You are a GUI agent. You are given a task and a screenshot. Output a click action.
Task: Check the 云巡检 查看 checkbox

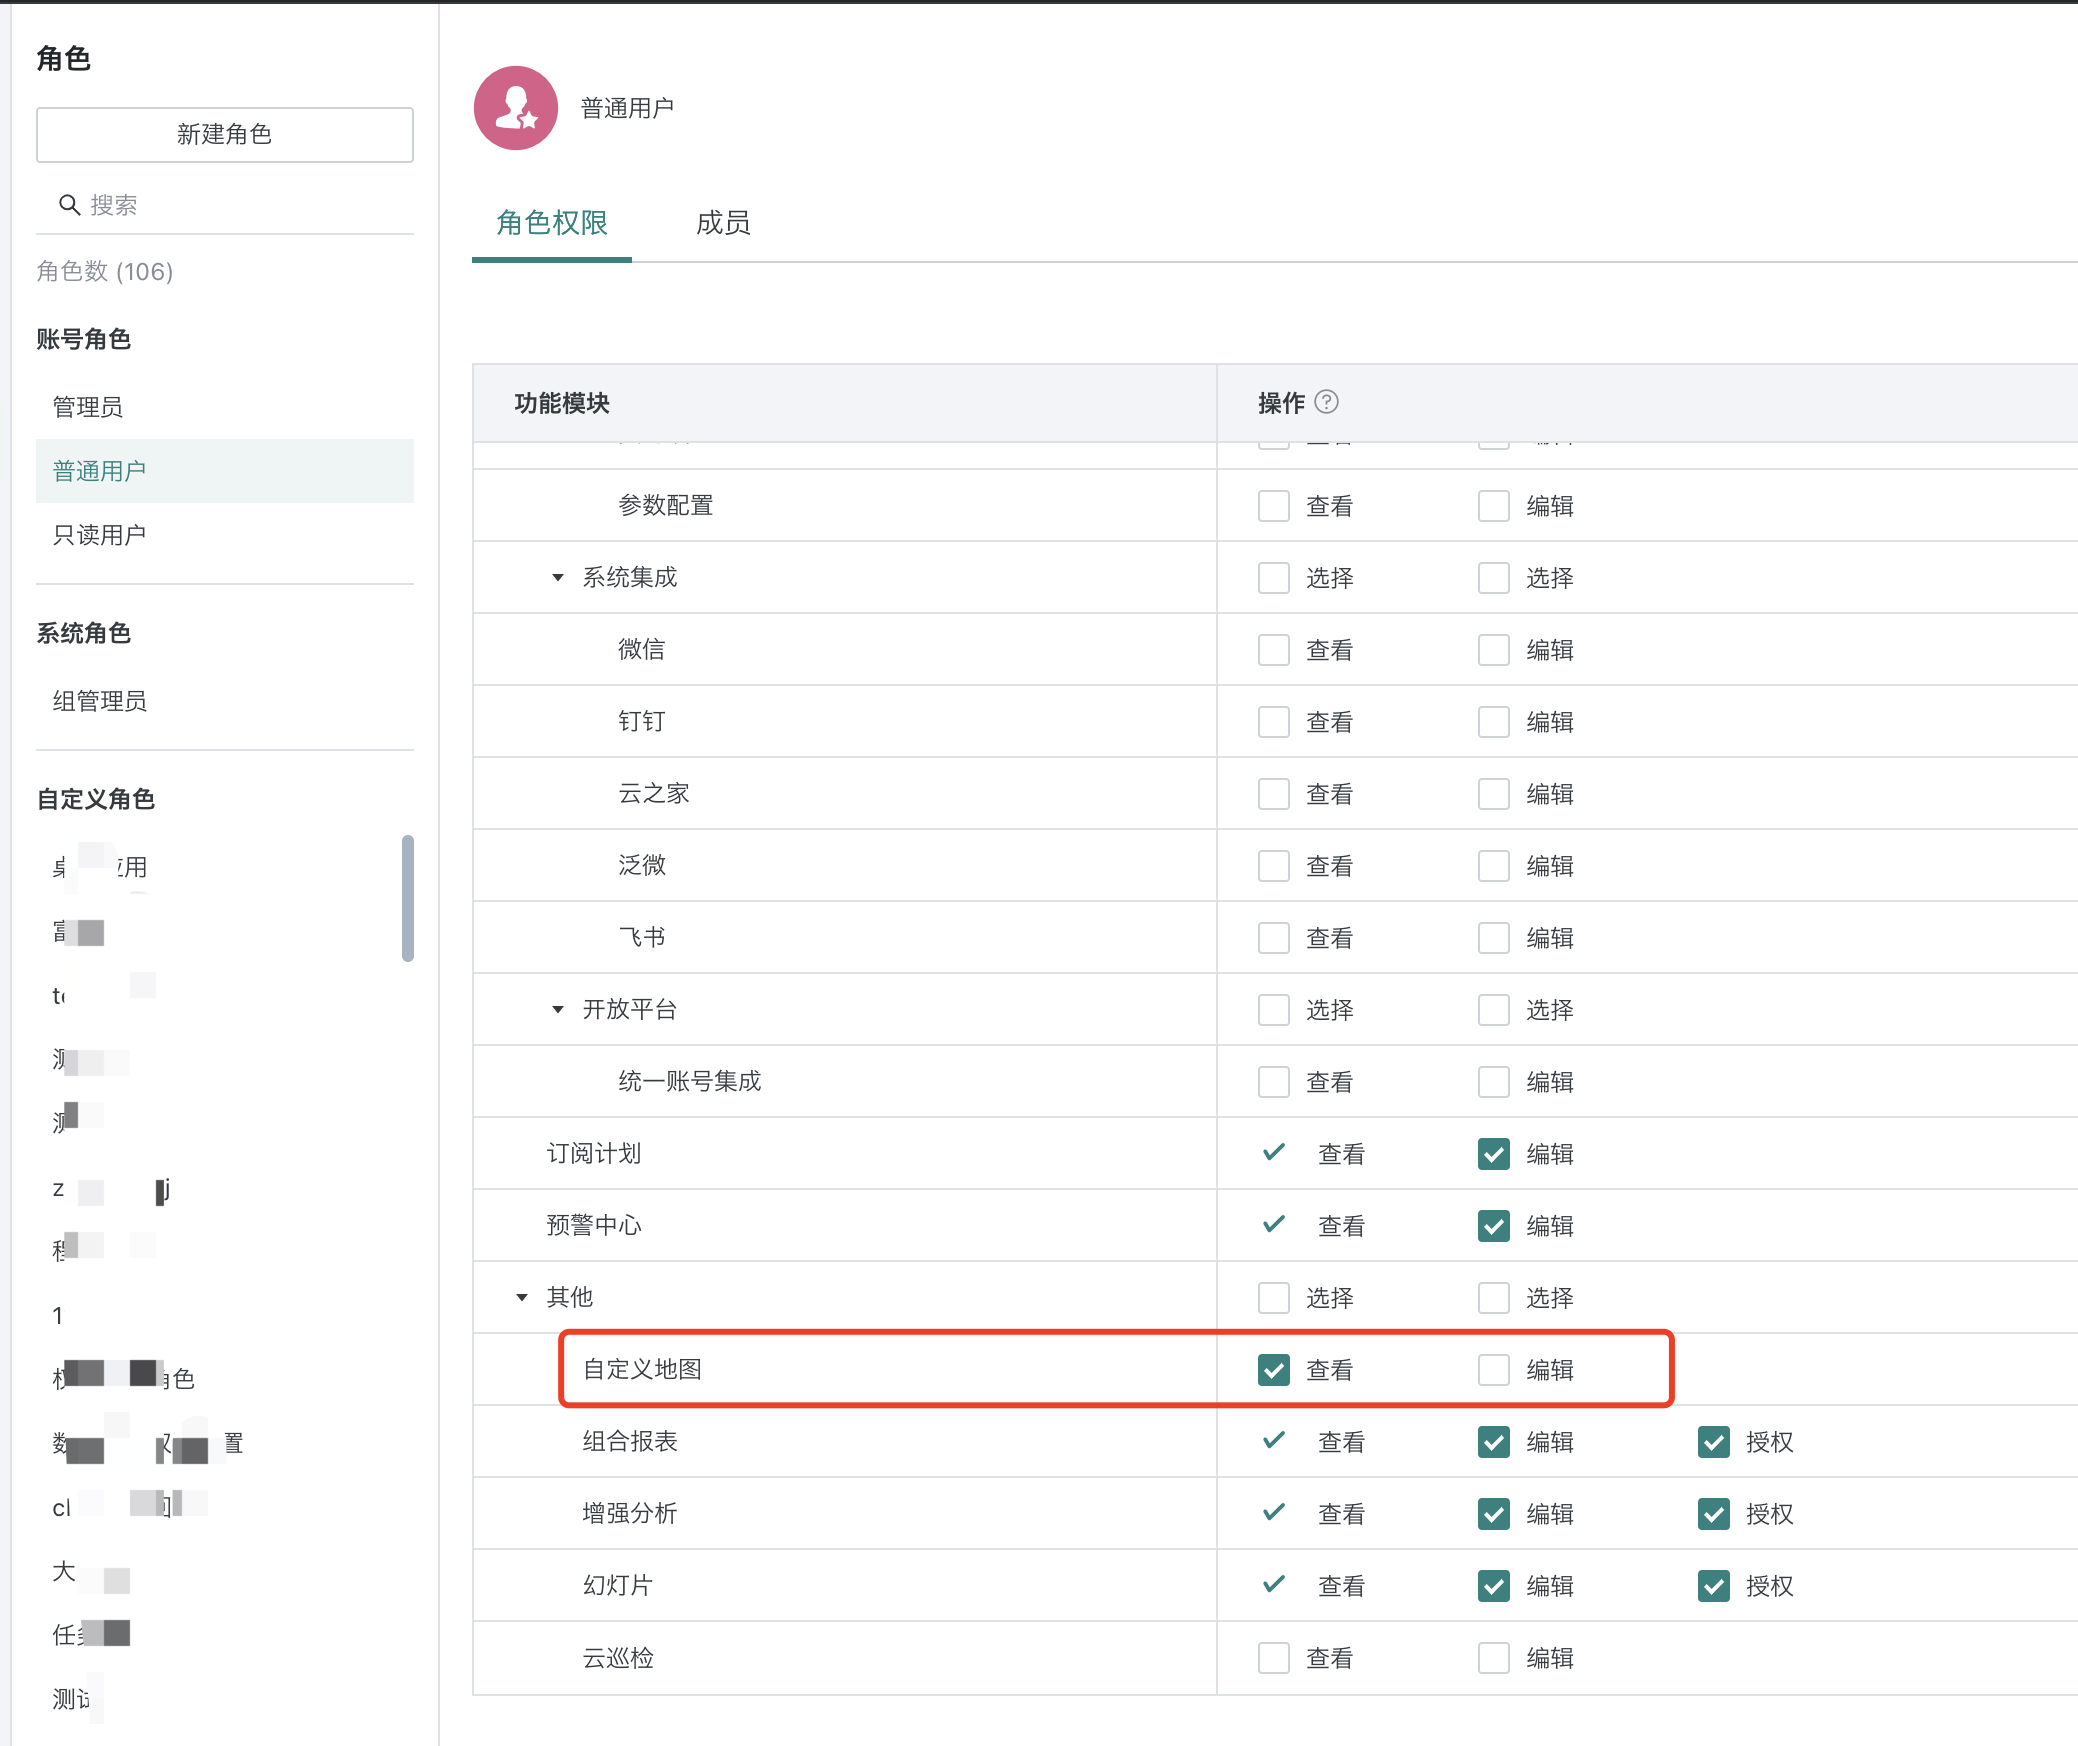pos(1274,1658)
